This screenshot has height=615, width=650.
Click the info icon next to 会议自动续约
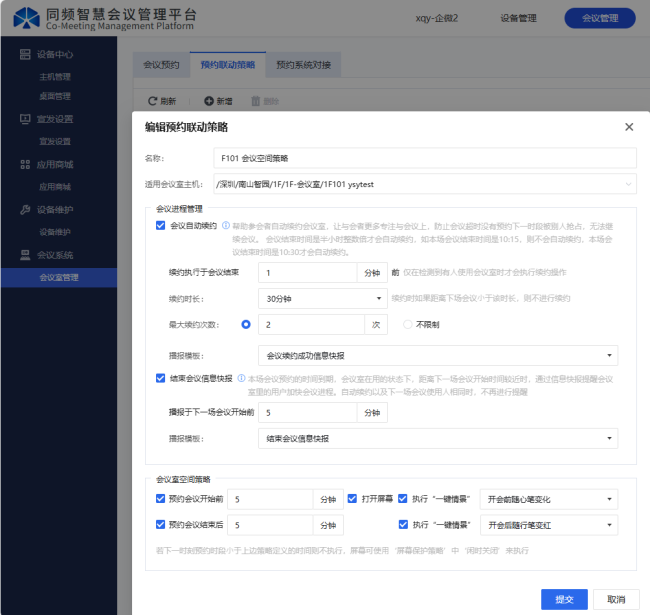pos(226,226)
